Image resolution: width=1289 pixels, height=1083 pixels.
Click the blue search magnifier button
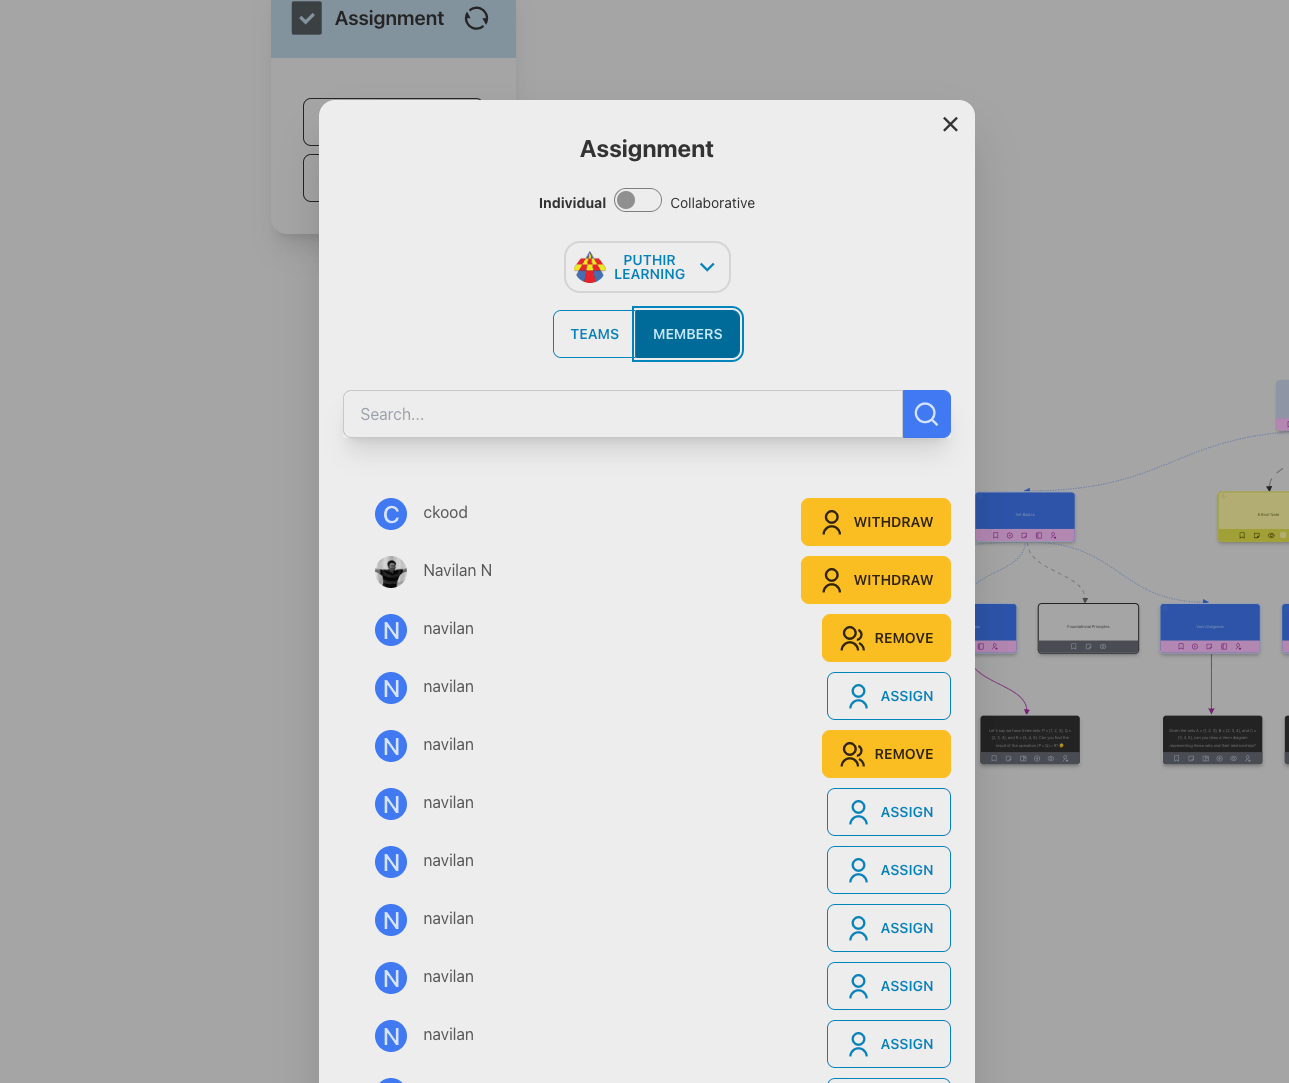[x=926, y=414]
